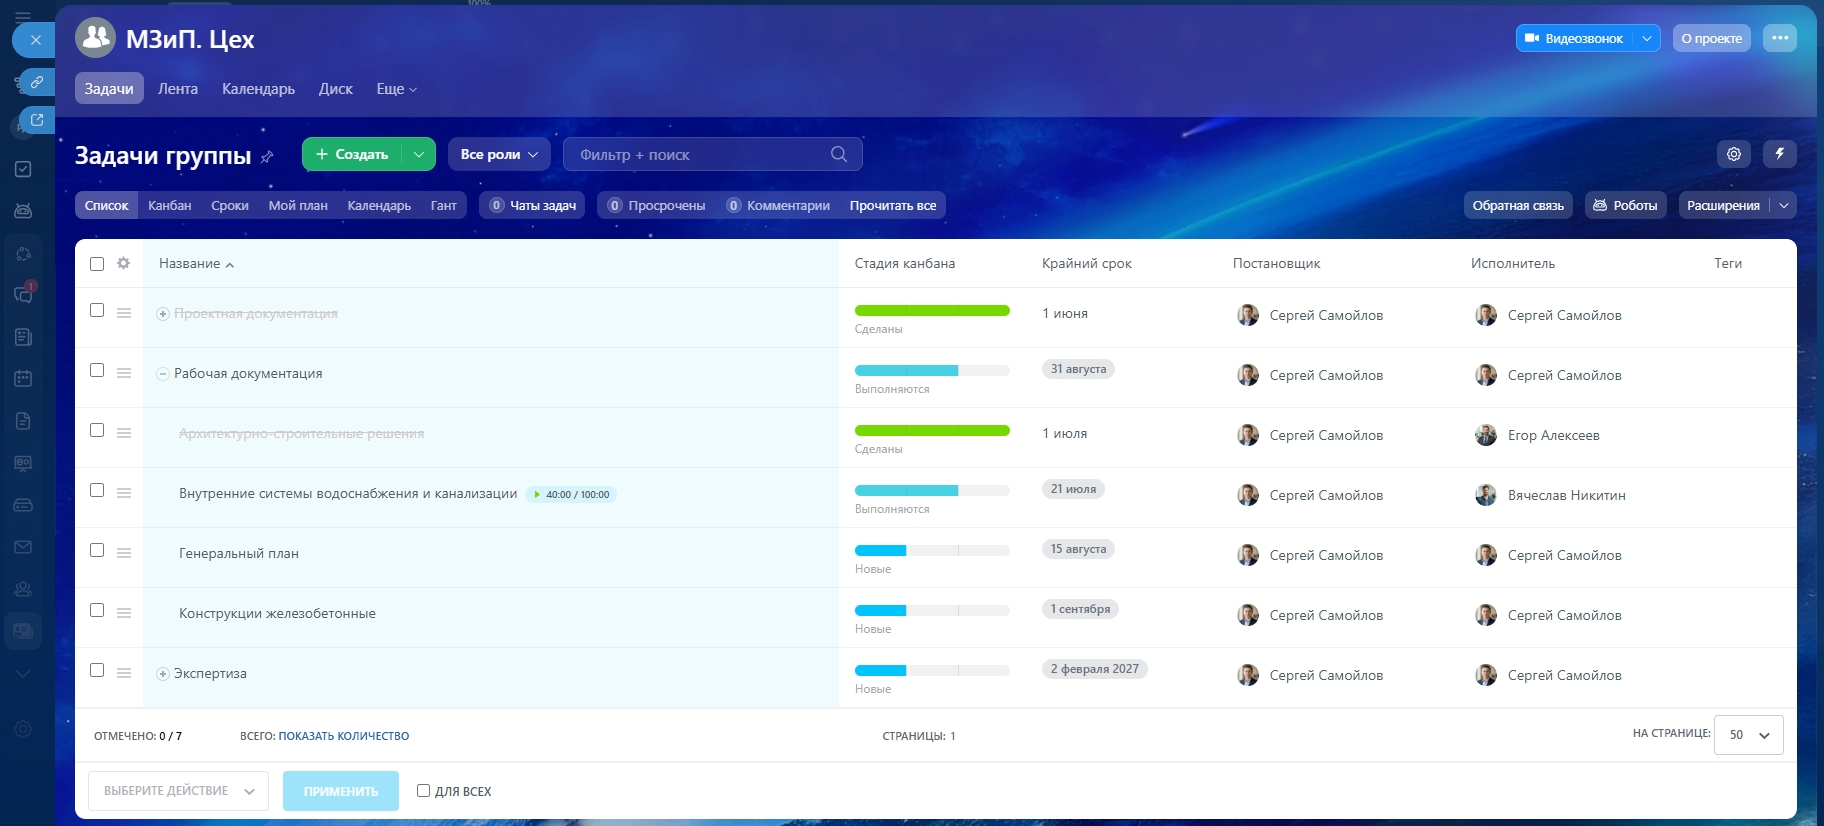The image size is (1824, 826).
Task: Check the Конструкции железобетонные row checkbox
Action: [x=97, y=610]
